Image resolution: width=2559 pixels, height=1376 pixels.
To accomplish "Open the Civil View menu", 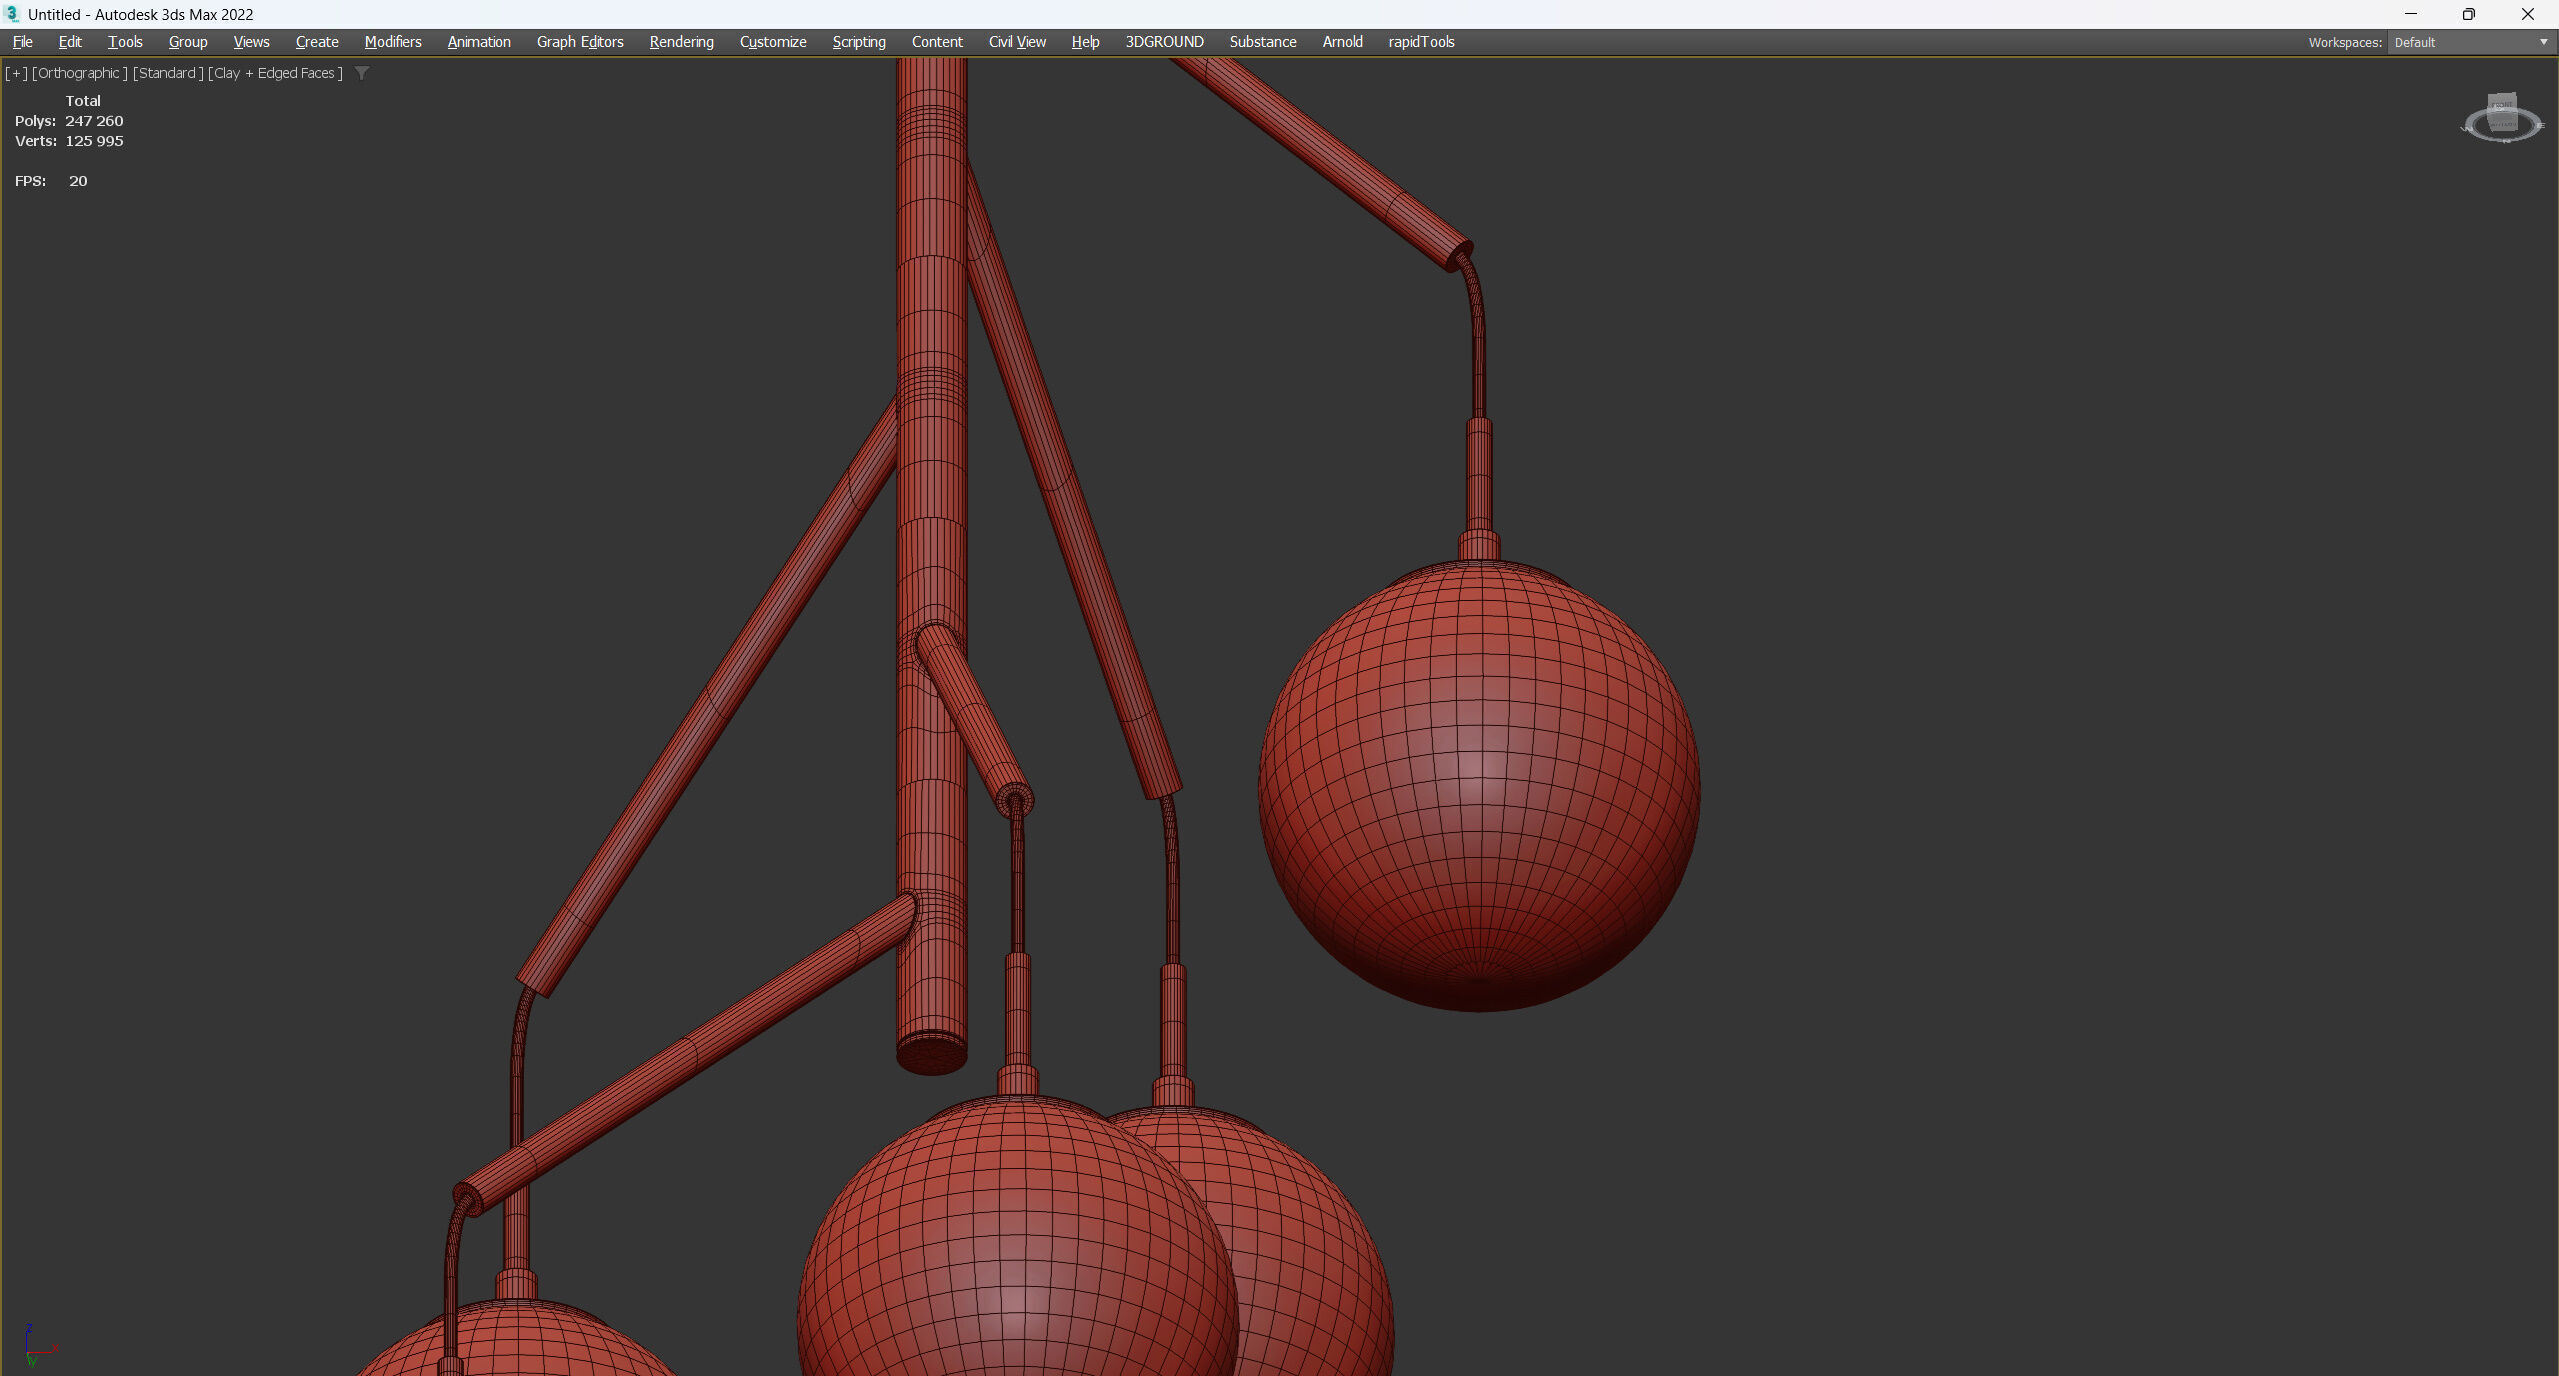I will [x=1017, y=42].
